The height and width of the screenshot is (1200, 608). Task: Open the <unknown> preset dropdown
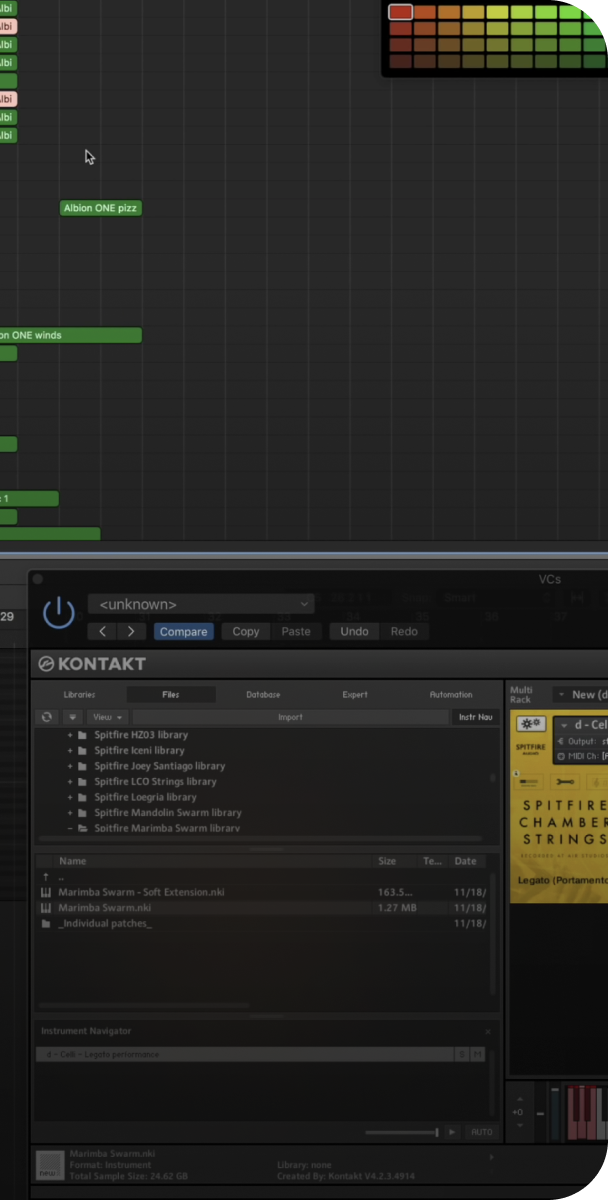tap(200, 604)
